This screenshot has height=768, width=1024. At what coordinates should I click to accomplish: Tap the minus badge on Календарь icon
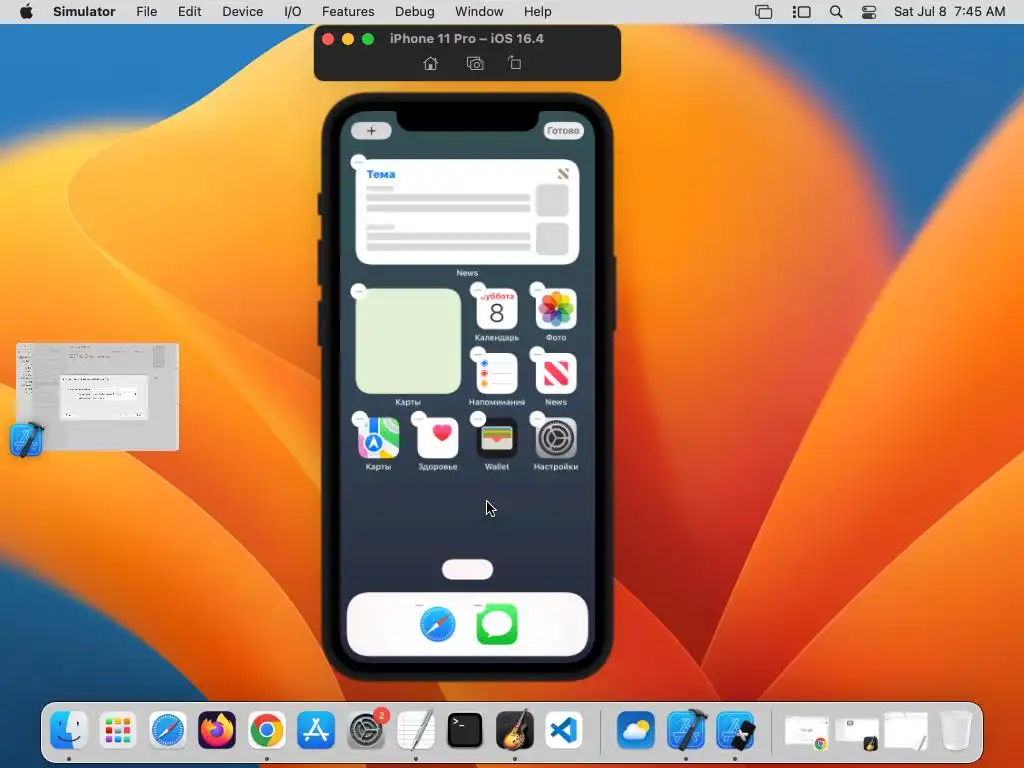478,289
